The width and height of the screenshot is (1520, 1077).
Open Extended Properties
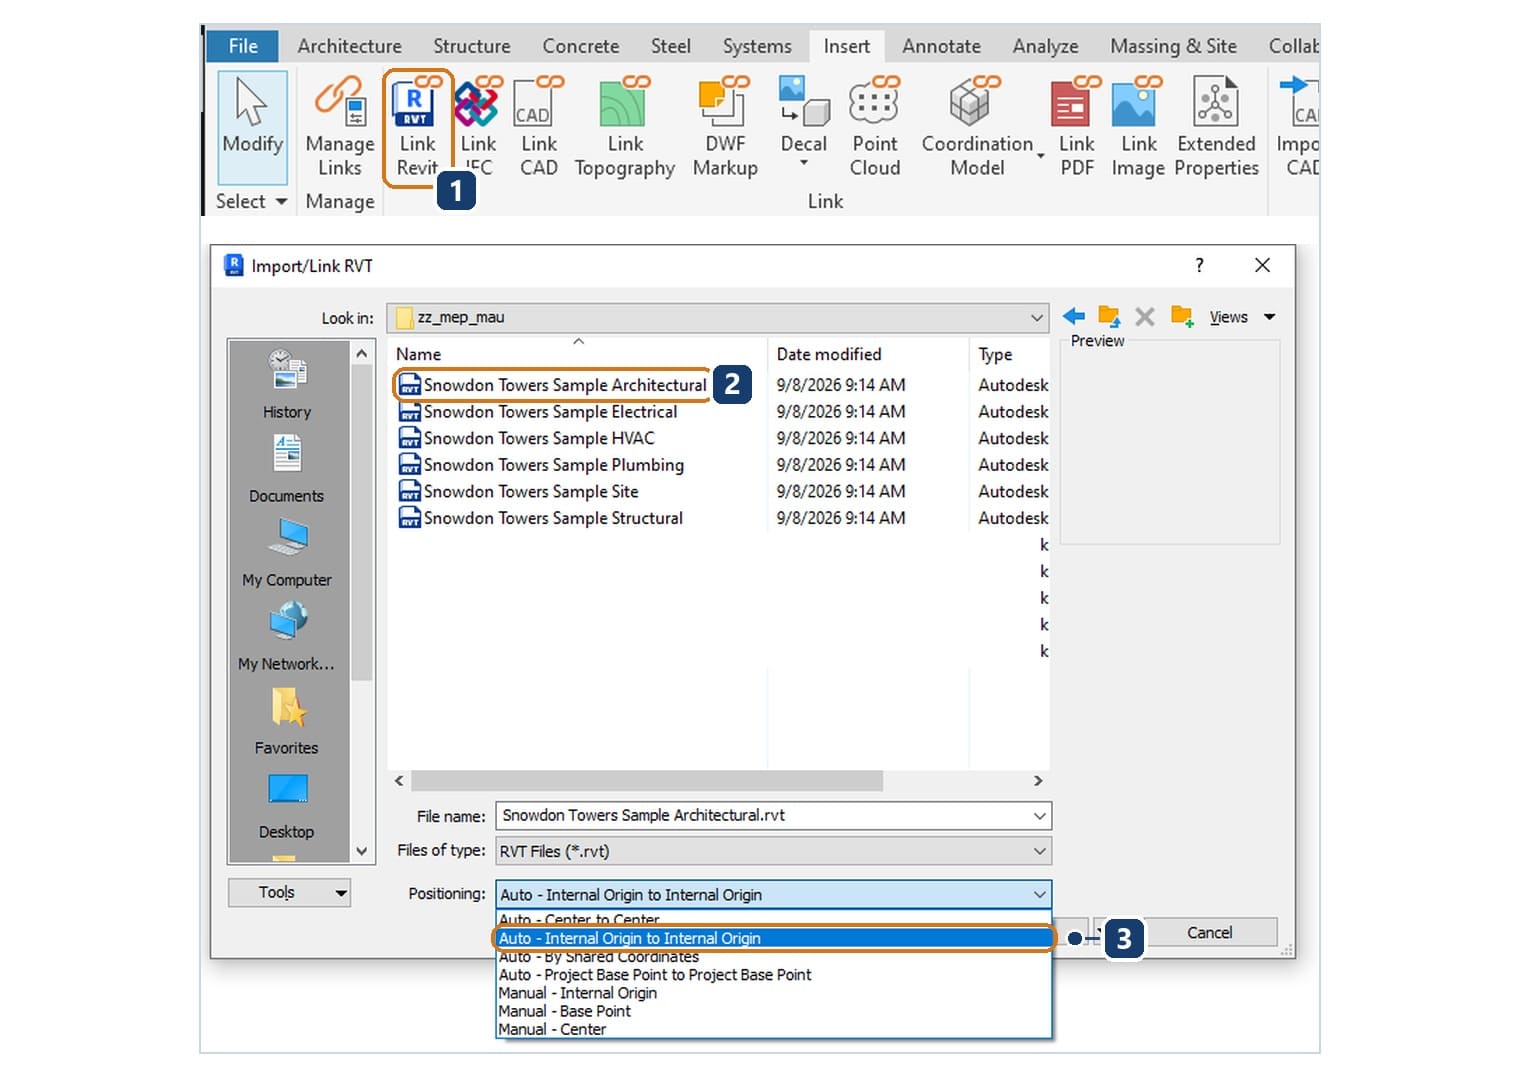tap(1216, 127)
